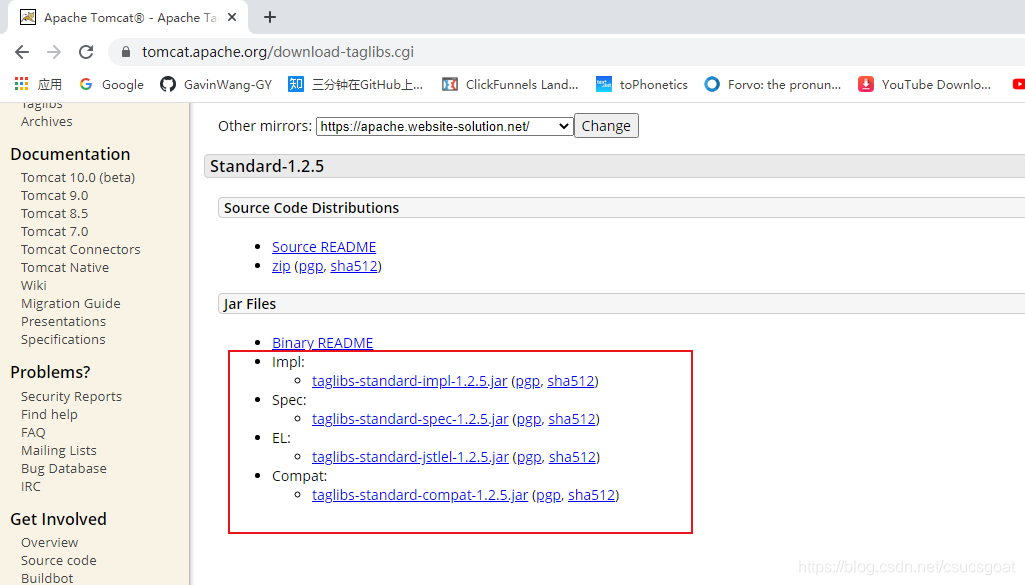Open the Presentations sidebar link
The image size is (1025, 585).
point(63,322)
